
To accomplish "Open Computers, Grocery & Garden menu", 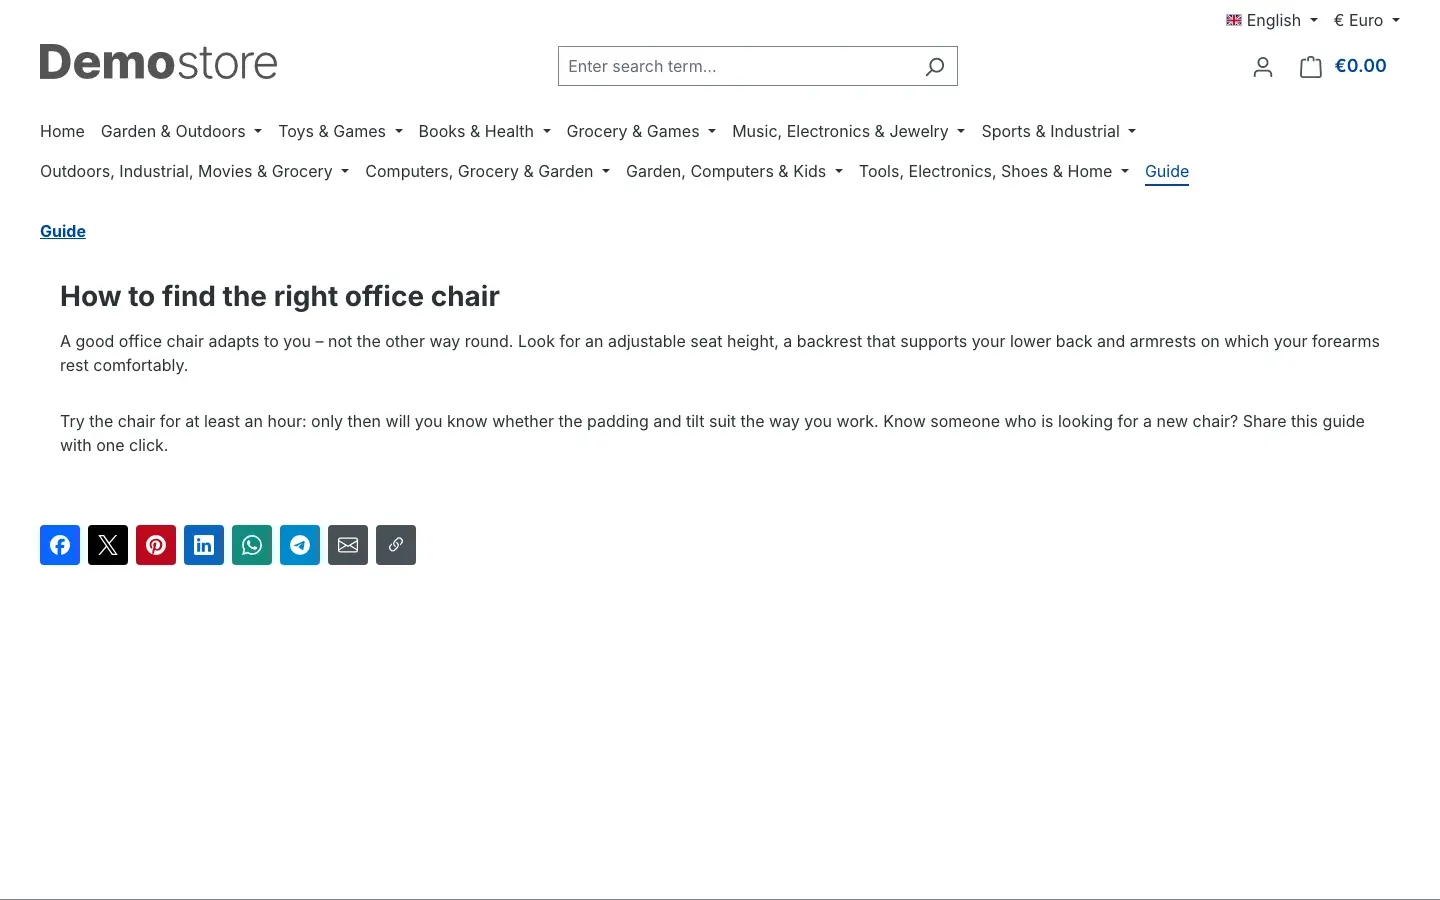I will (487, 171).
